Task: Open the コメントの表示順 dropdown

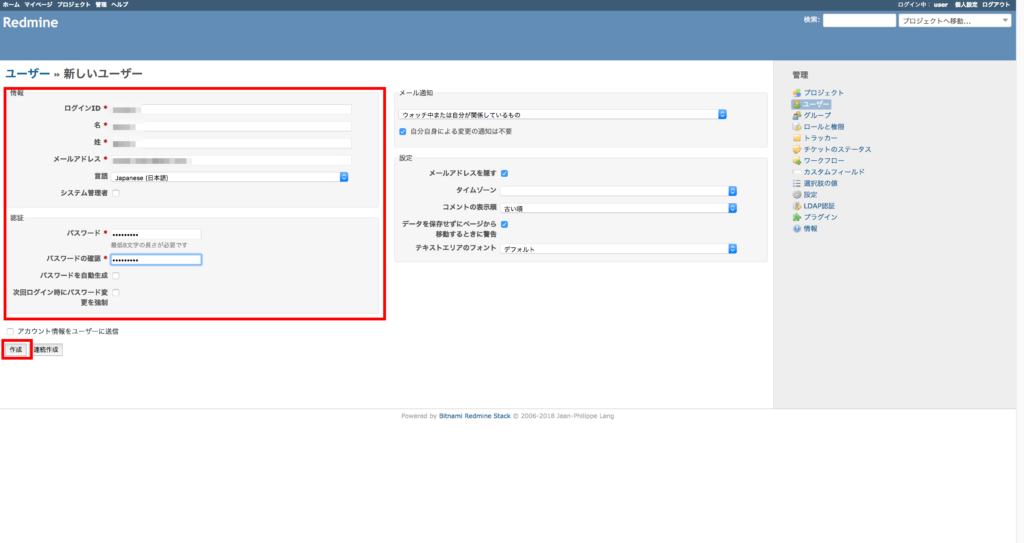Action: click(618, 207)
